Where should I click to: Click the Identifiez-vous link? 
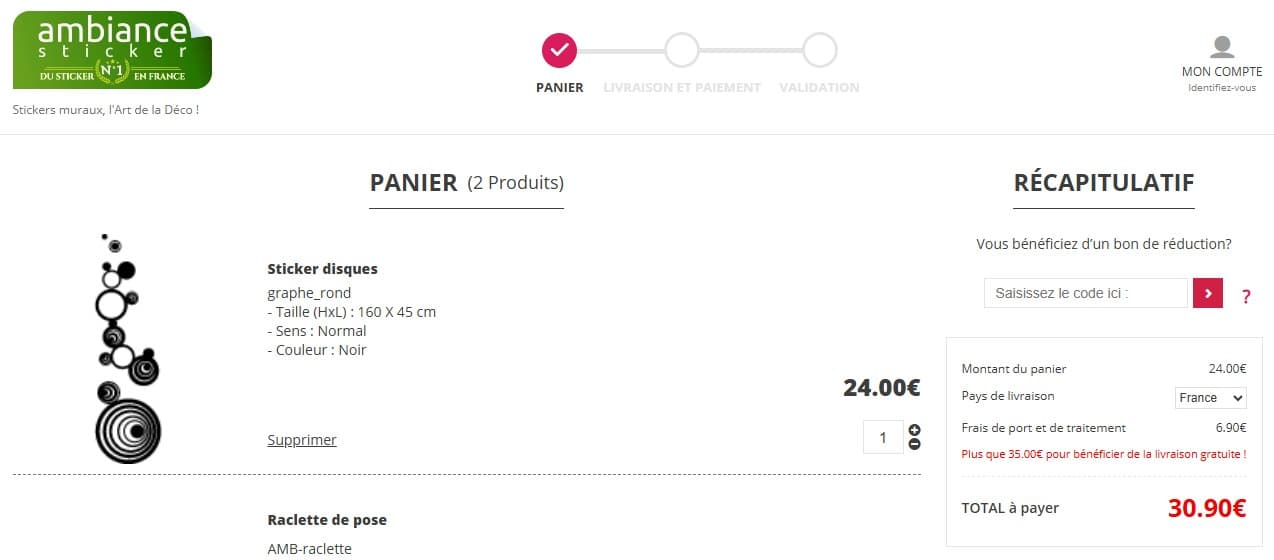[x=1221, y=88]
